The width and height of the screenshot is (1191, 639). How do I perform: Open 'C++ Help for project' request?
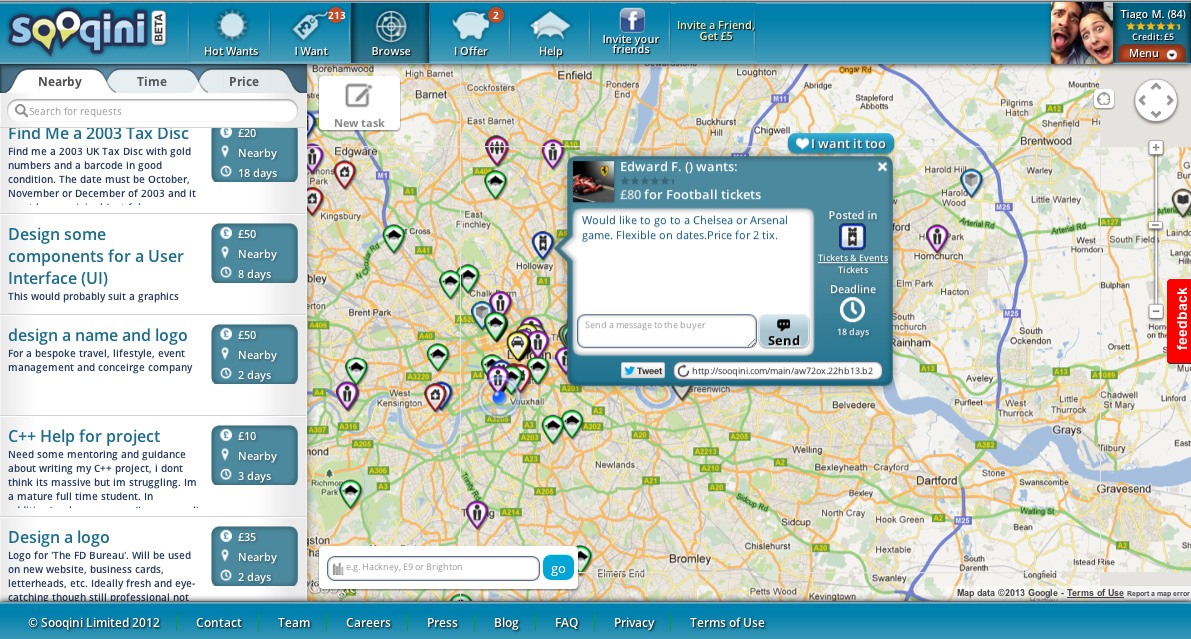pyautogui.click(x=84, y=436)
